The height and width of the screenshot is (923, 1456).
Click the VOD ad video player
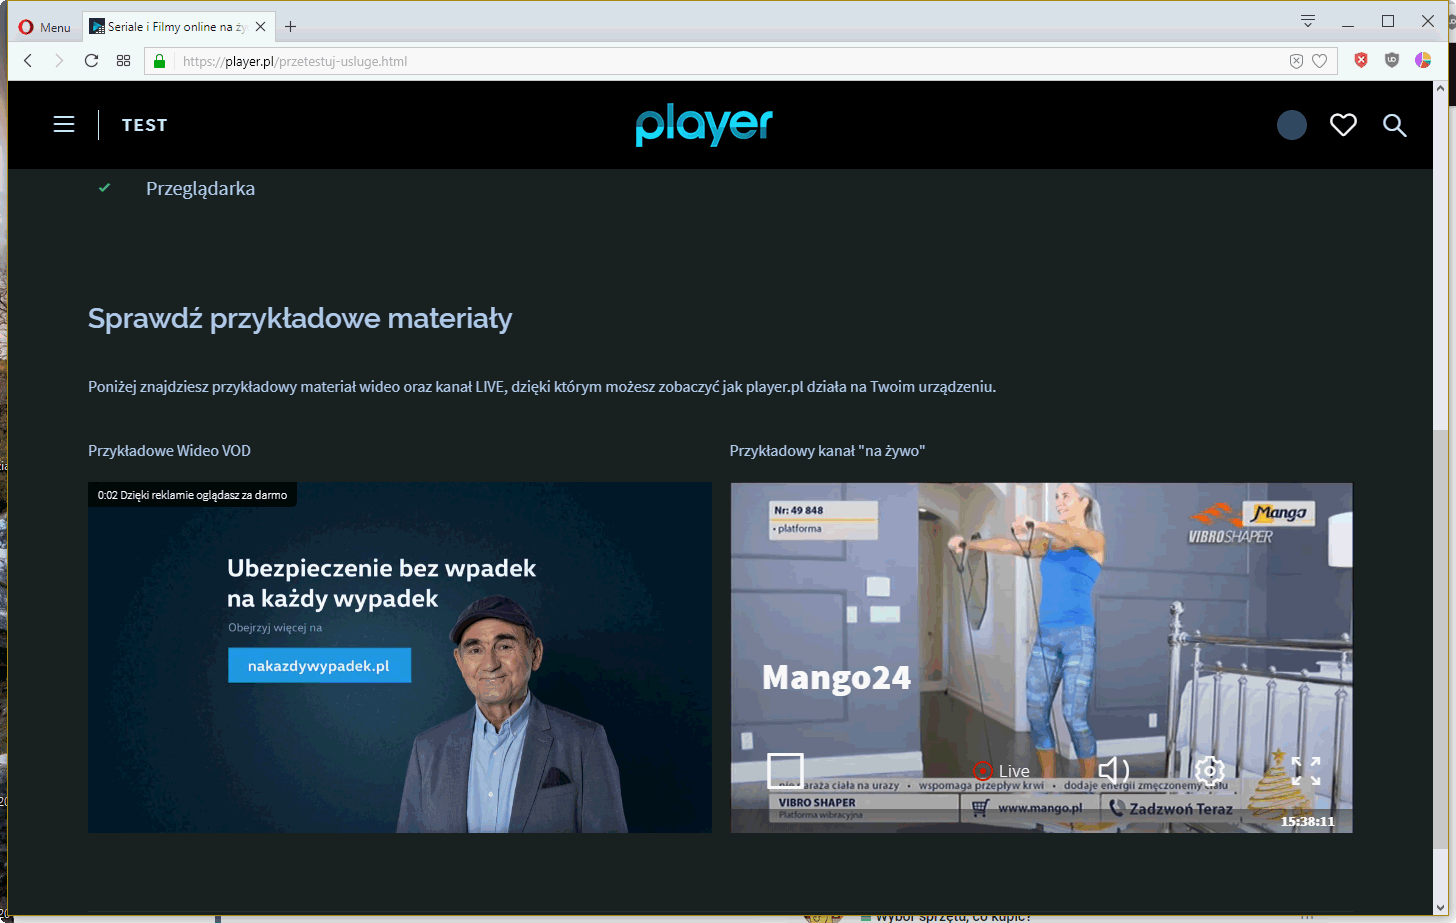[400, 658]
